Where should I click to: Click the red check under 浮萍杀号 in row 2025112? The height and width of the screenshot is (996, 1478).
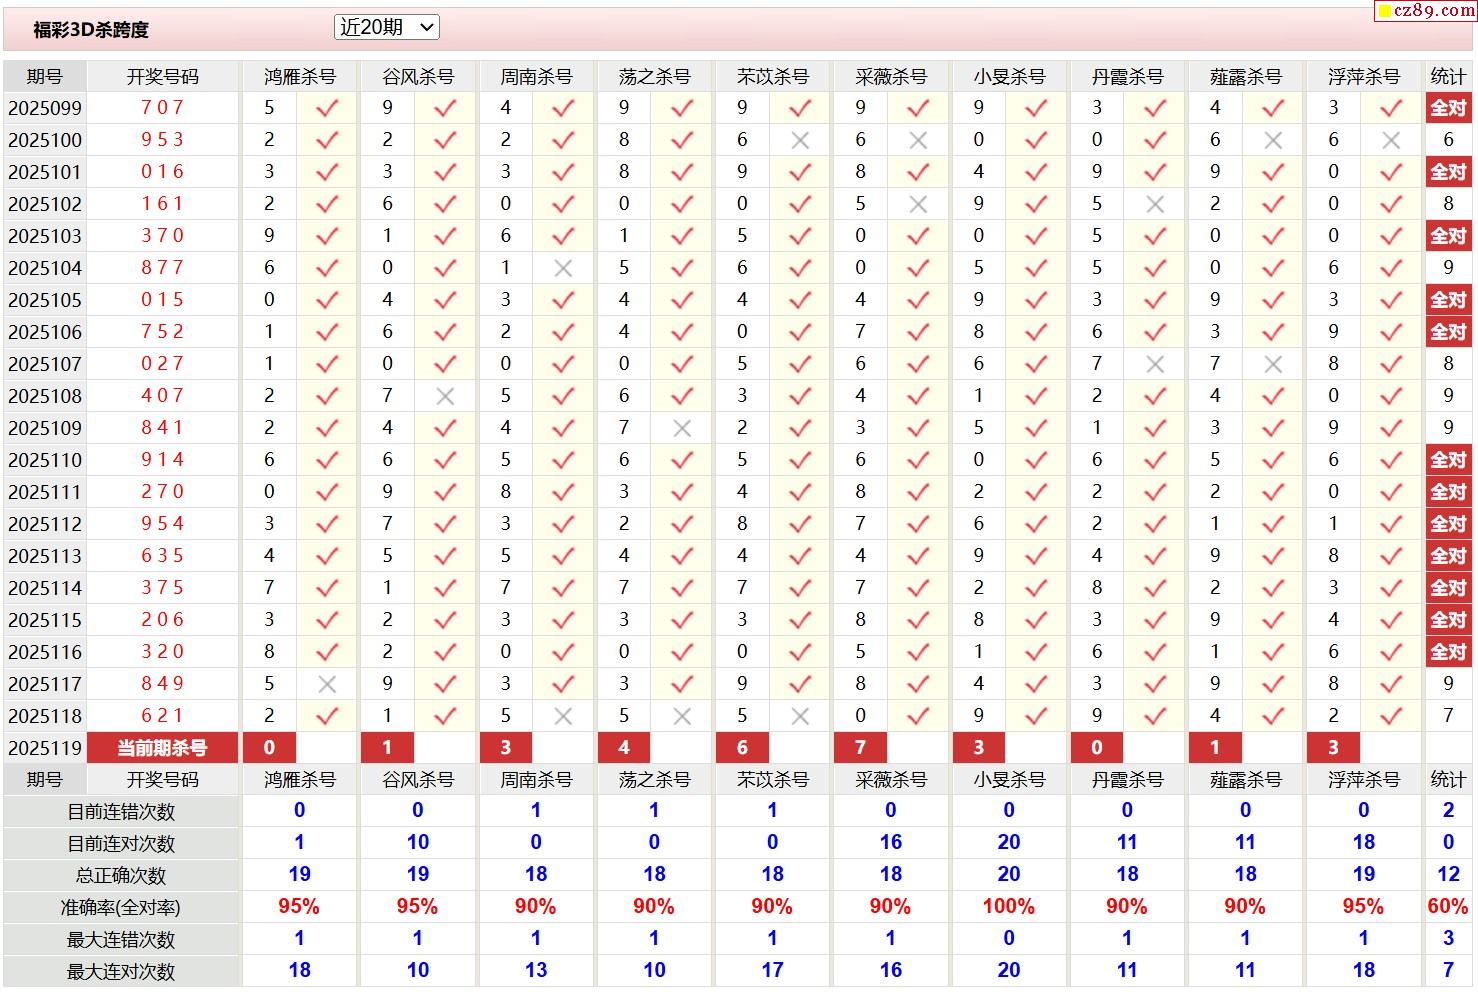pyautogui.click(x=1391, y=524)
